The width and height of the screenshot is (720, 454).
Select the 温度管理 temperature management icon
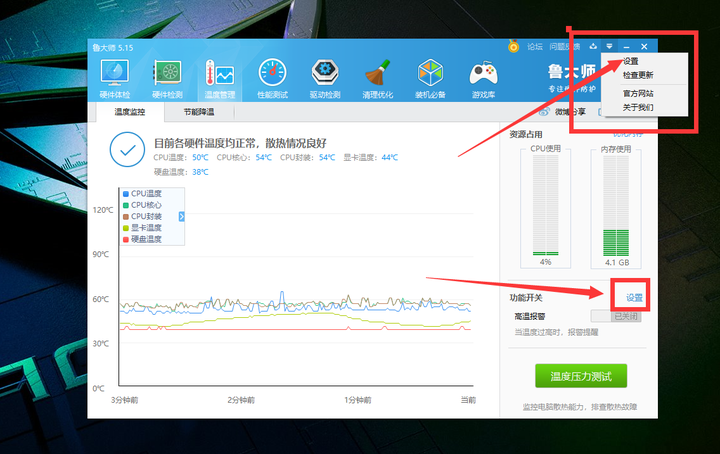[x=220, y=79]
